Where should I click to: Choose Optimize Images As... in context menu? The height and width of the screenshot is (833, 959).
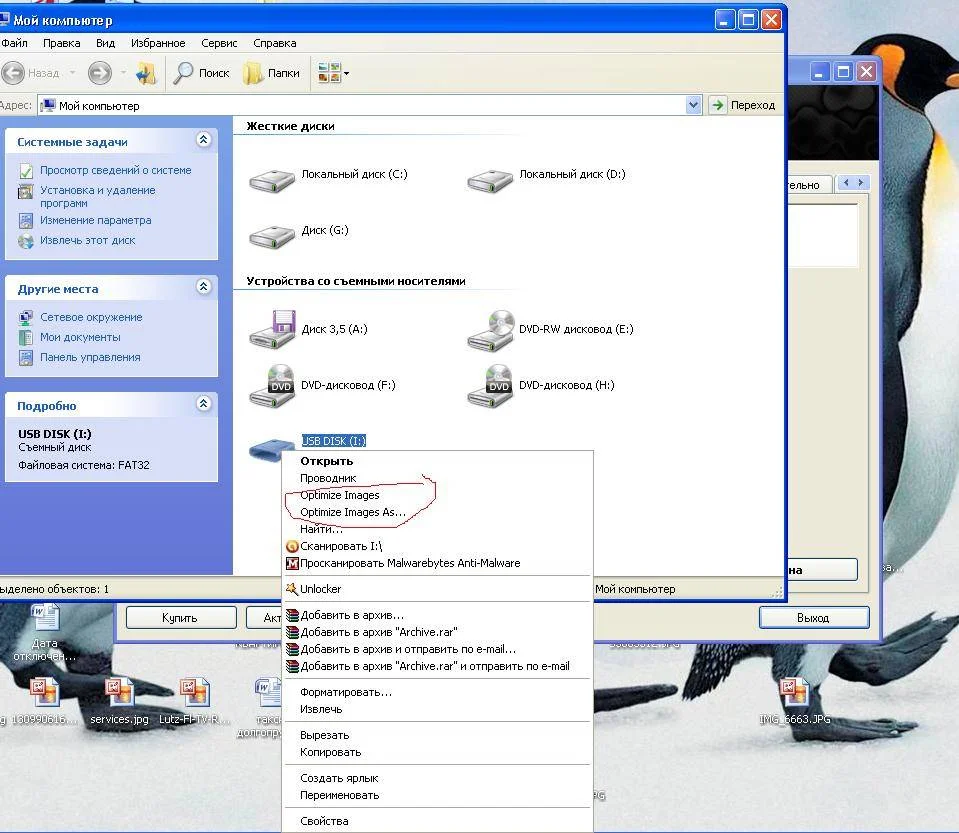(x=438, y=513)
